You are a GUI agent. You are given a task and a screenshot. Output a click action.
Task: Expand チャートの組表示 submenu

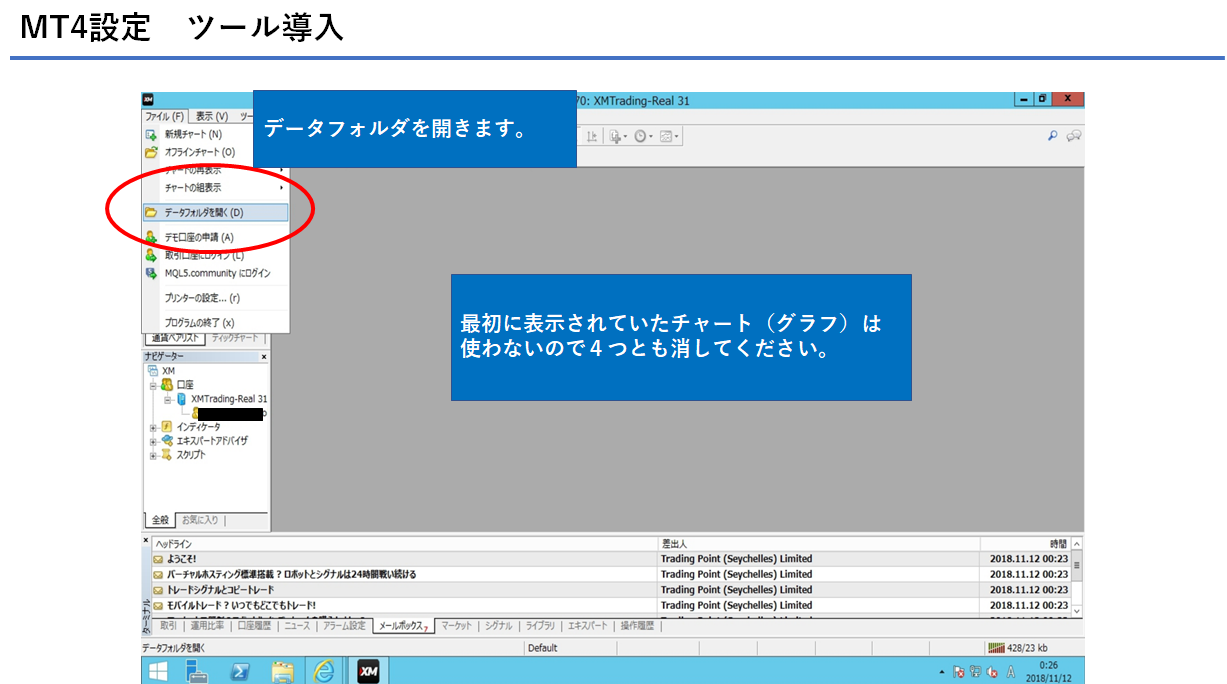(x=215, y=188)
